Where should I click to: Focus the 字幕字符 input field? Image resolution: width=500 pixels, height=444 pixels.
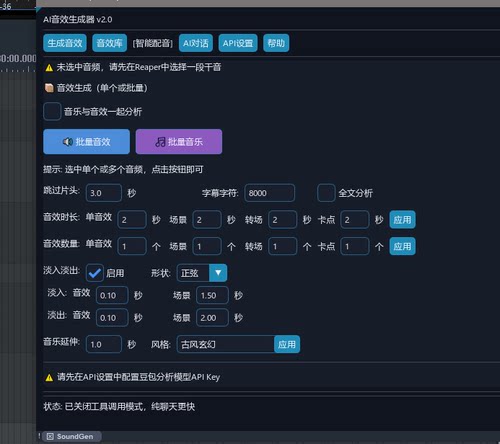point(269,193)
